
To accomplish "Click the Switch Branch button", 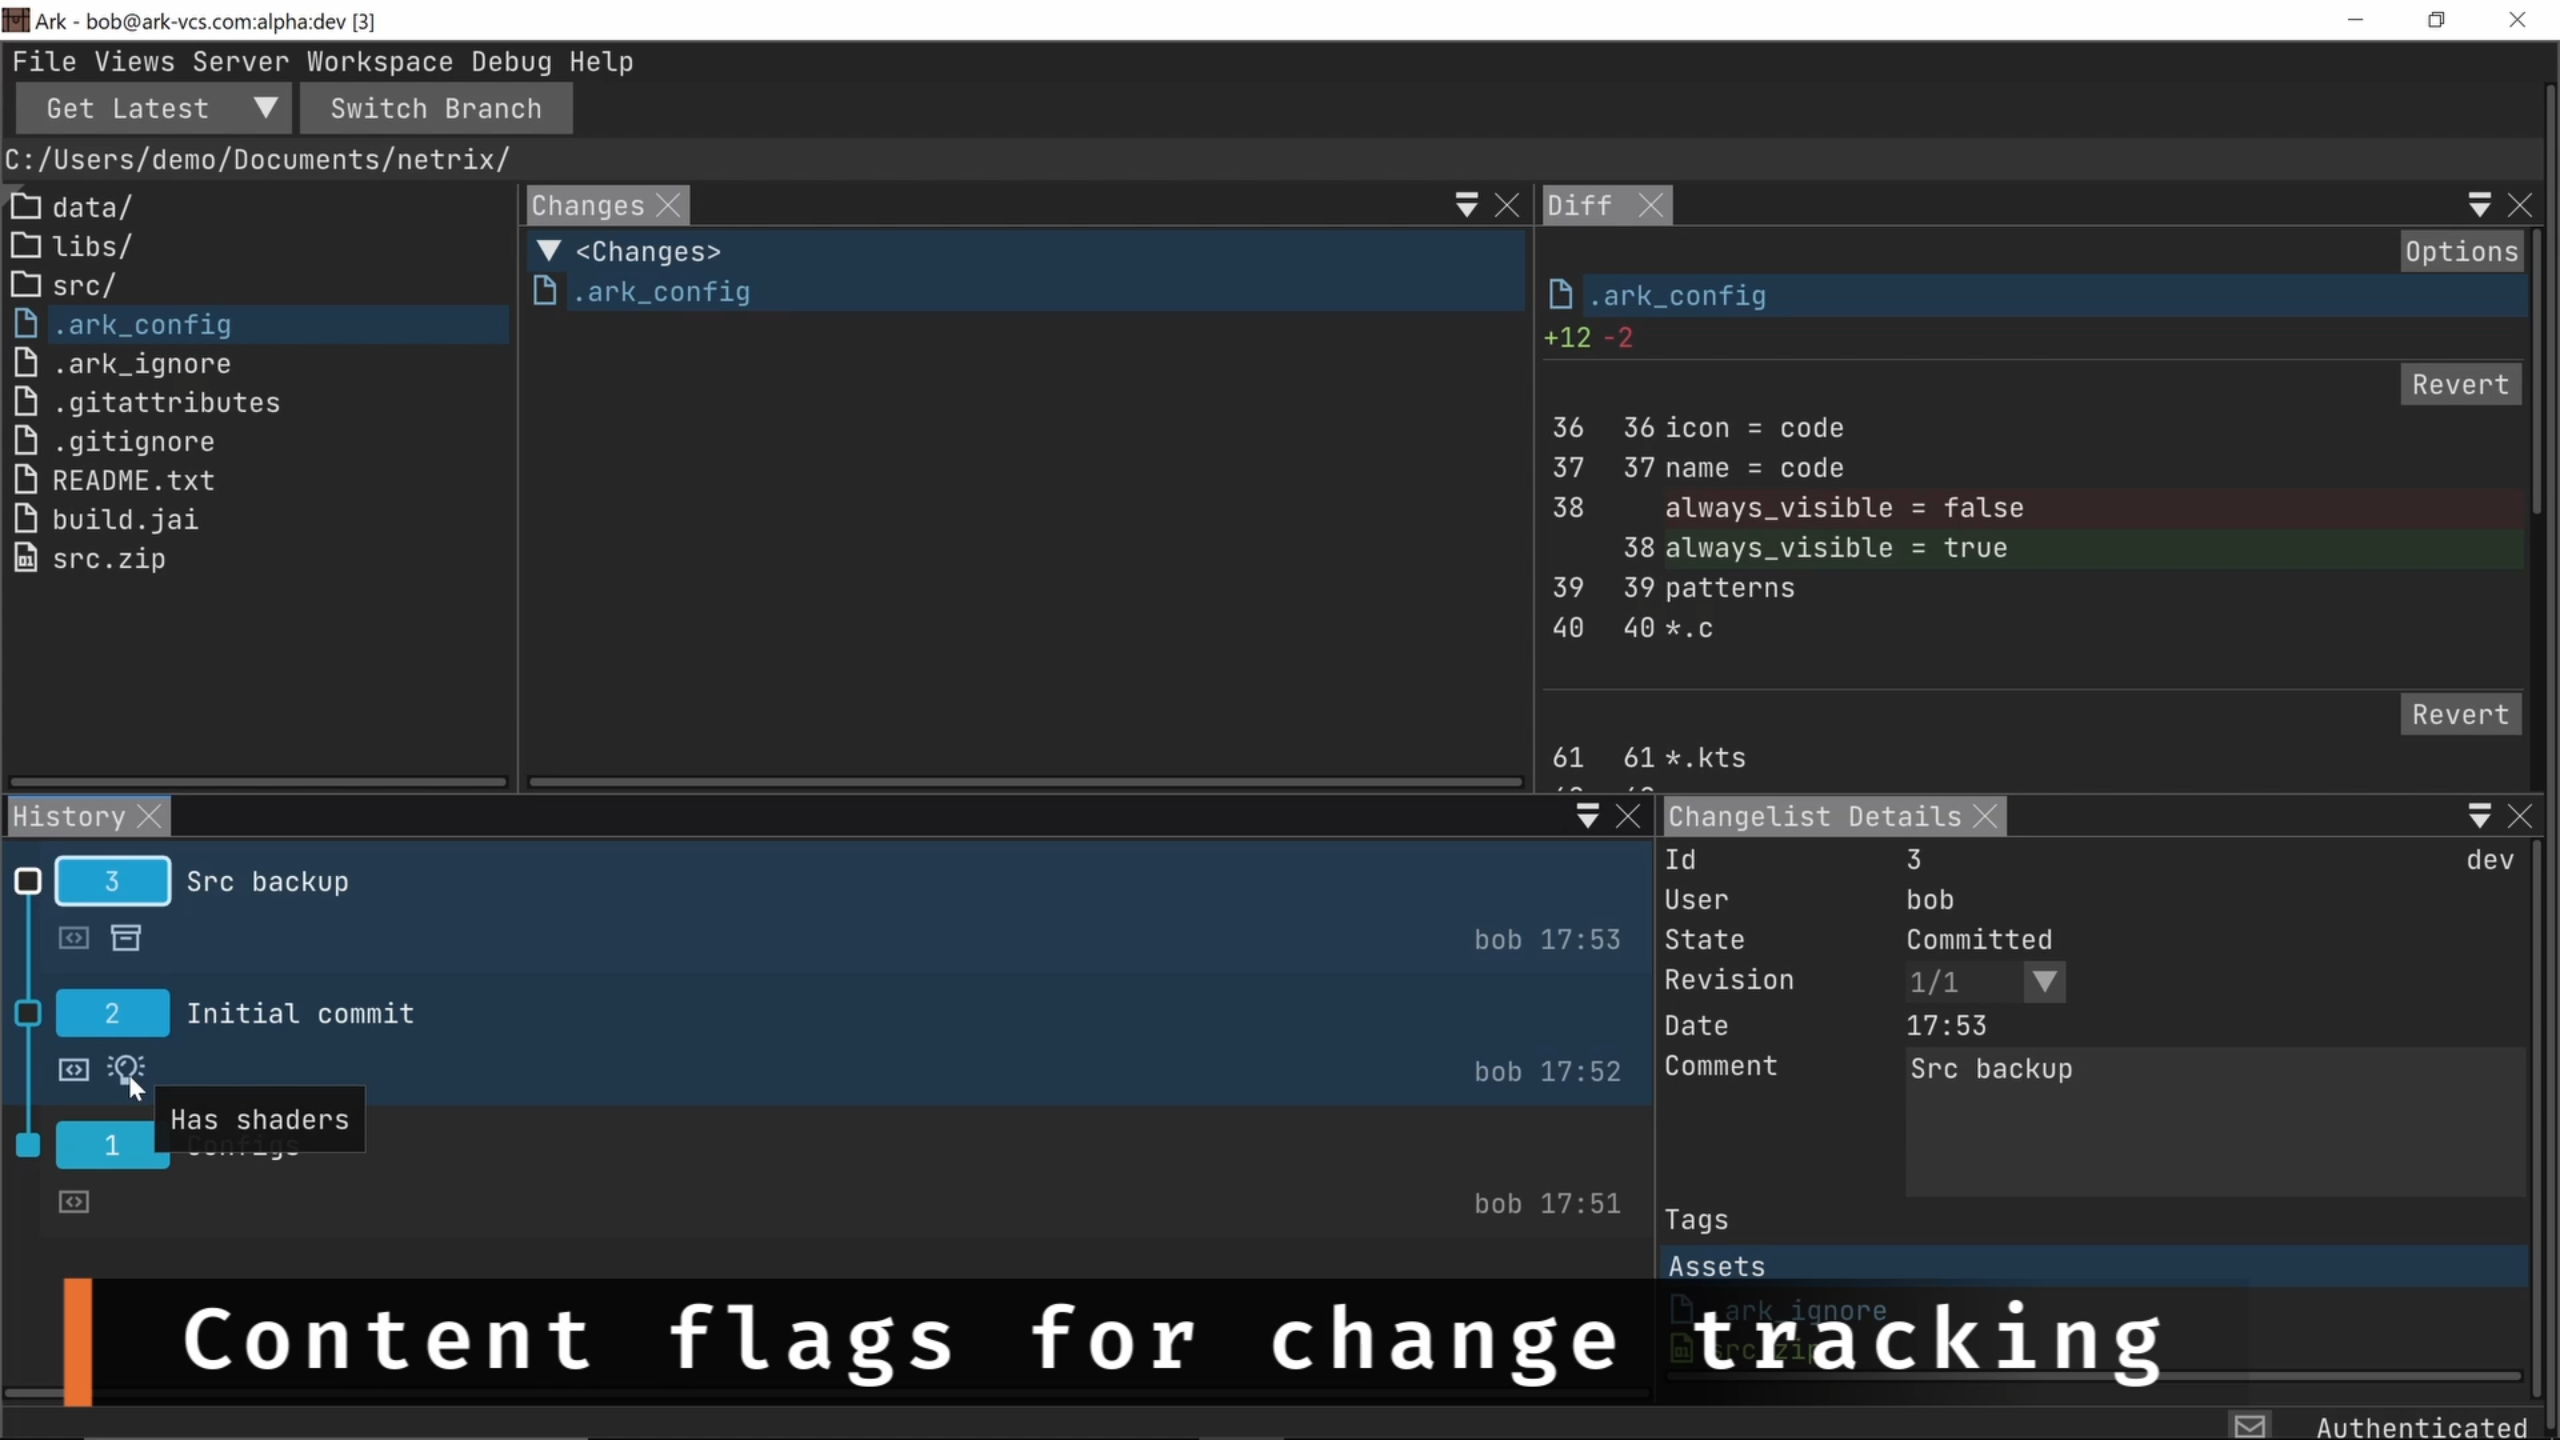I will [x=436, y=108].
